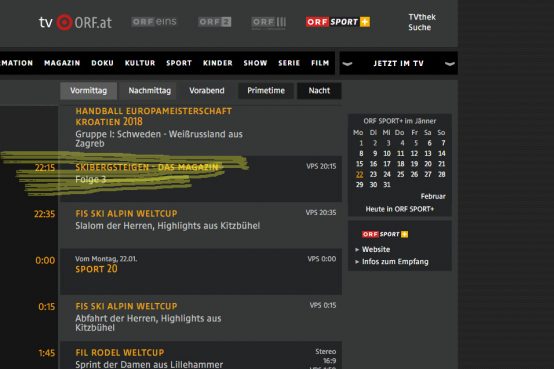Image resolution: width=554 pixels, height=369 pixels.
Task: Select the ORF III channel logo
Action: coord(269,23)
